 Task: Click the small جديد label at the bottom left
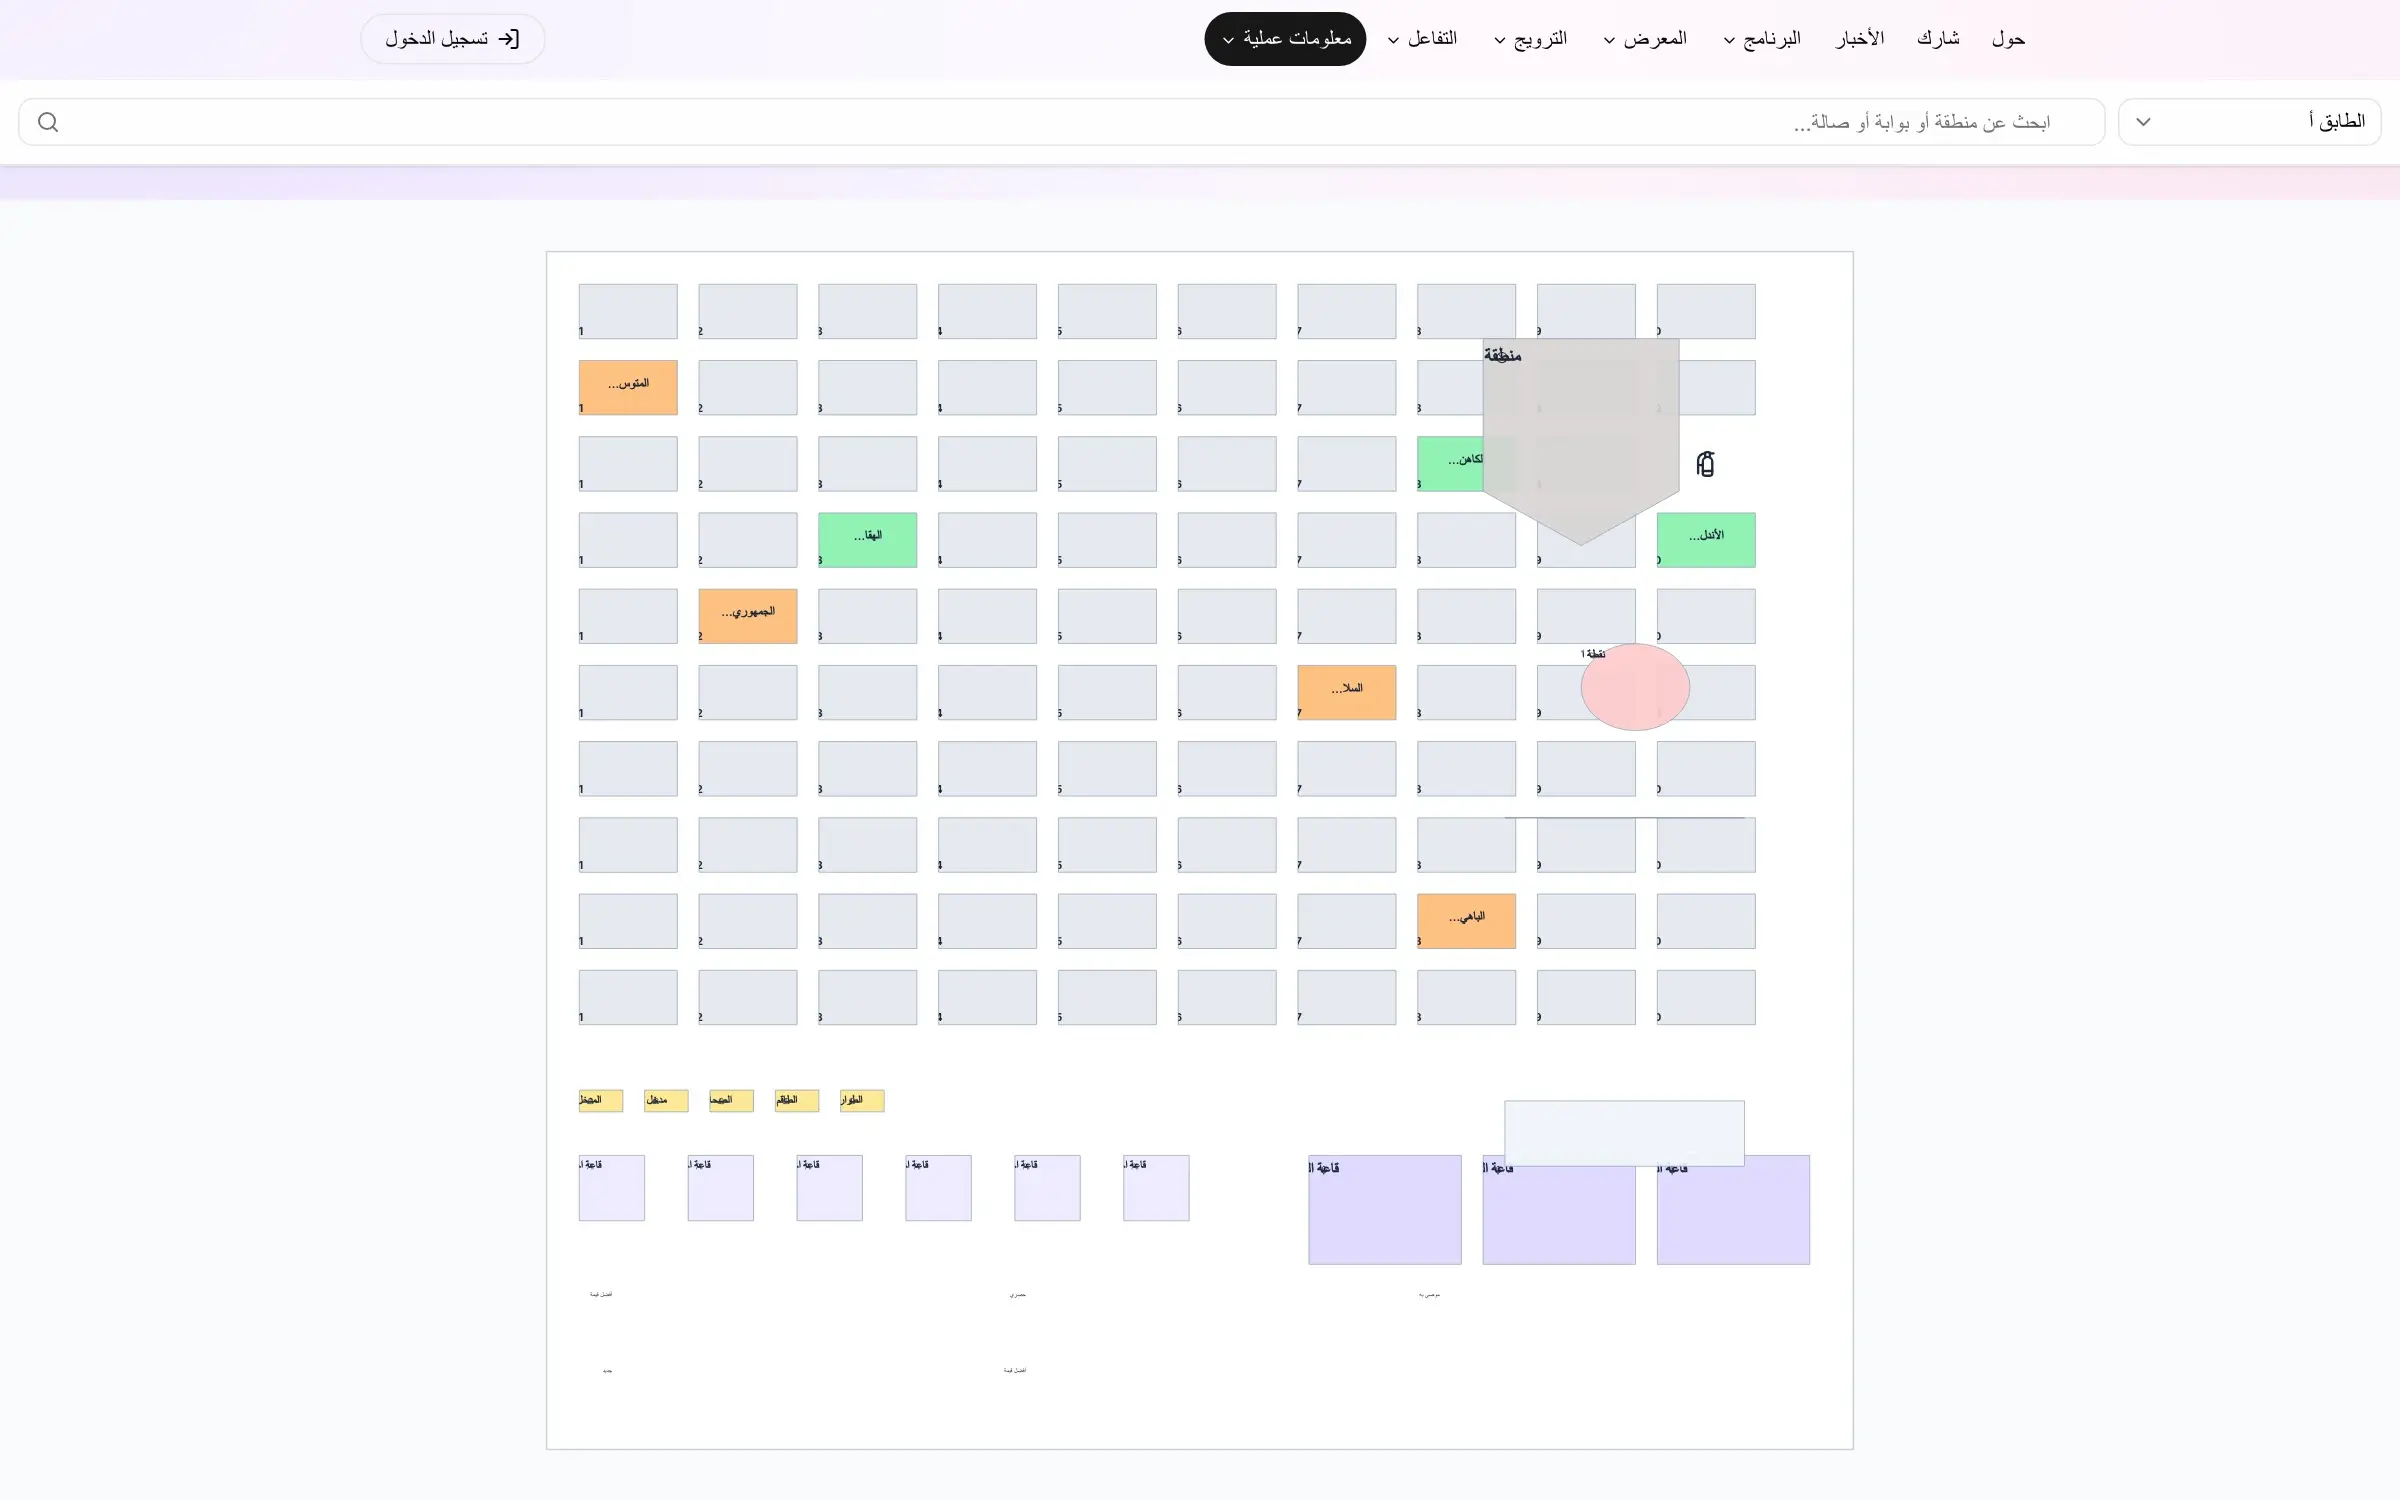(x=607, y=1371)
